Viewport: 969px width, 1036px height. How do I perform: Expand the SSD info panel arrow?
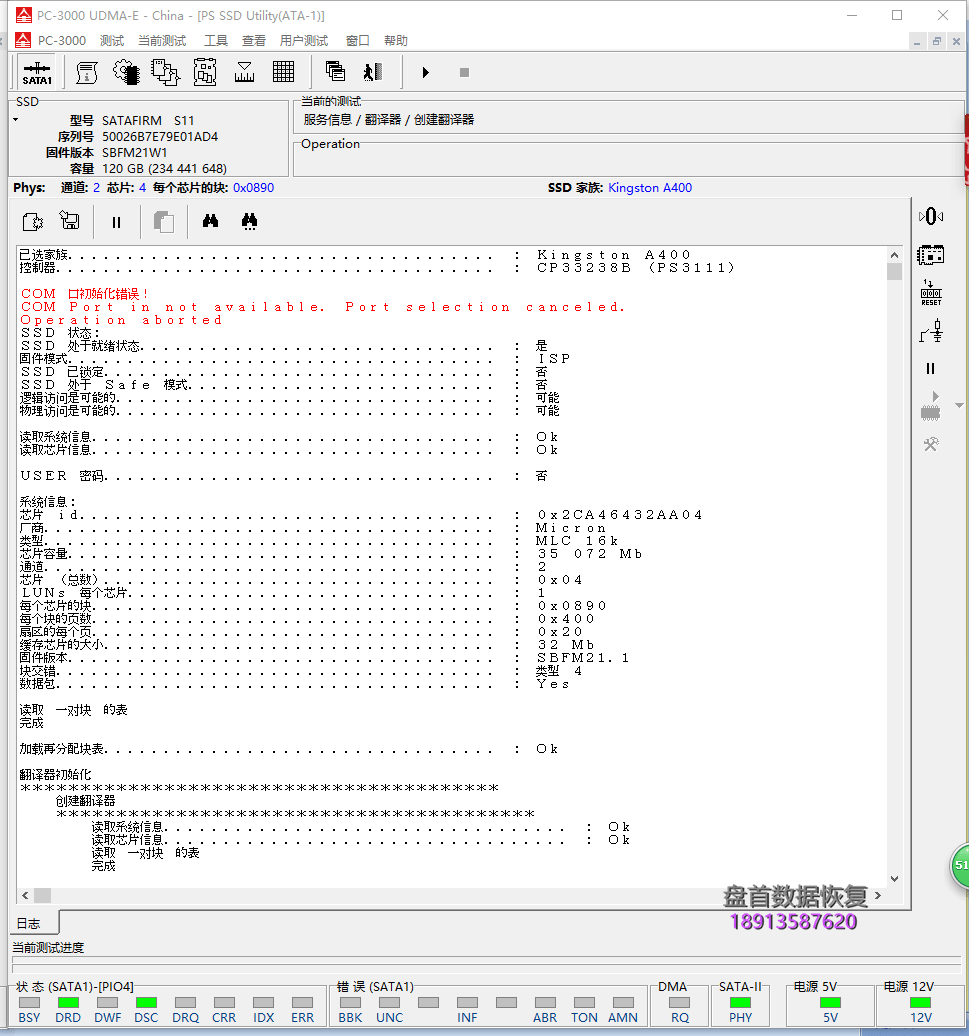click(16, 120)
